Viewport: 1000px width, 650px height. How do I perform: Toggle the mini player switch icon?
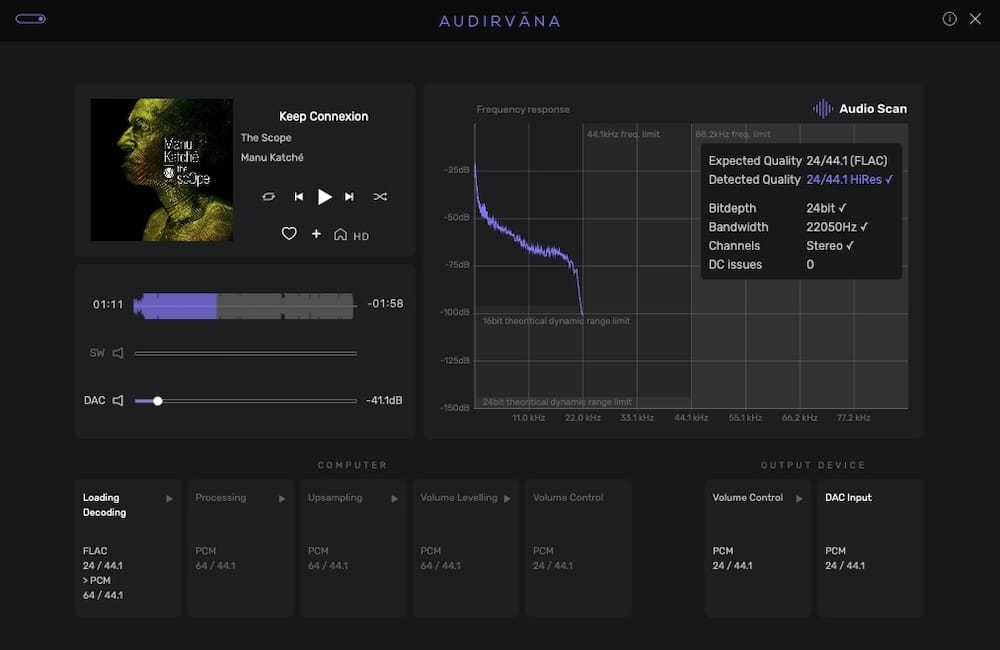click(x=31, y=19)
